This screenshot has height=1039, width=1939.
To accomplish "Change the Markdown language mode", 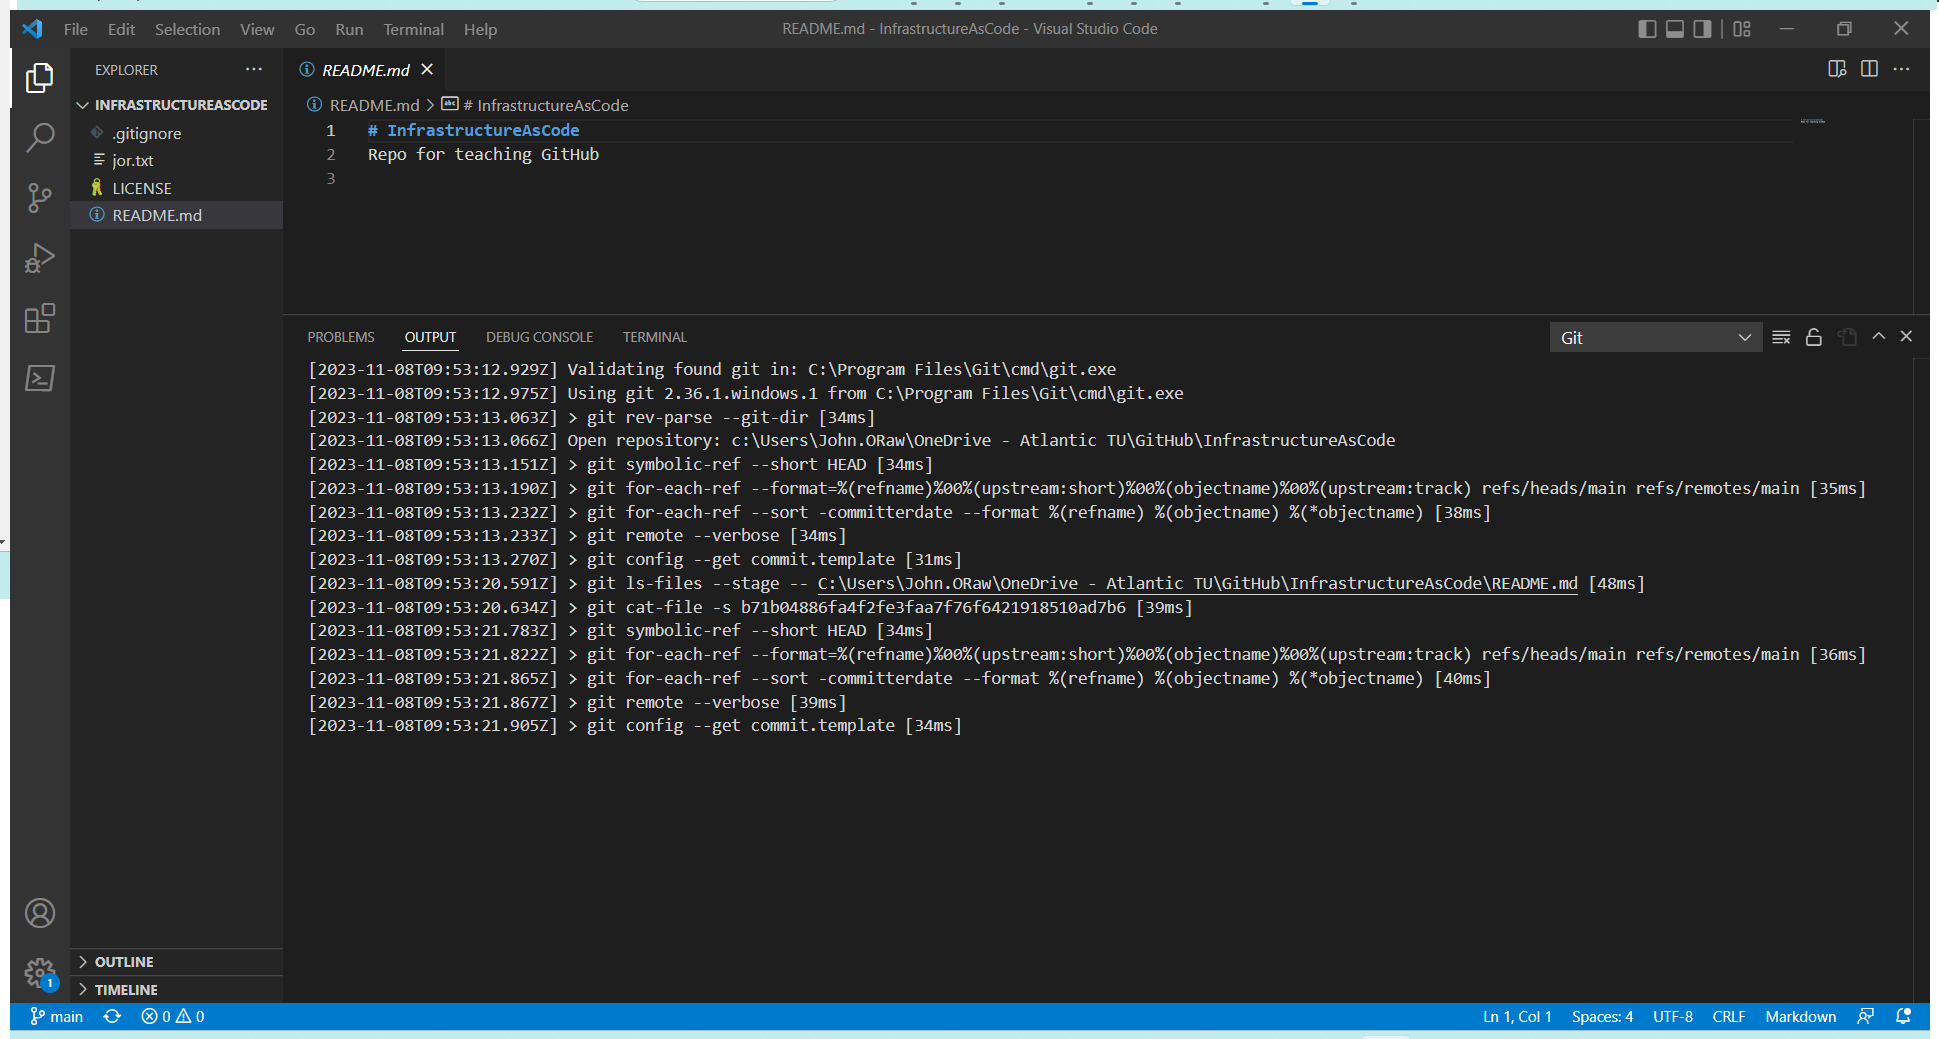I will point(1800,1016).
